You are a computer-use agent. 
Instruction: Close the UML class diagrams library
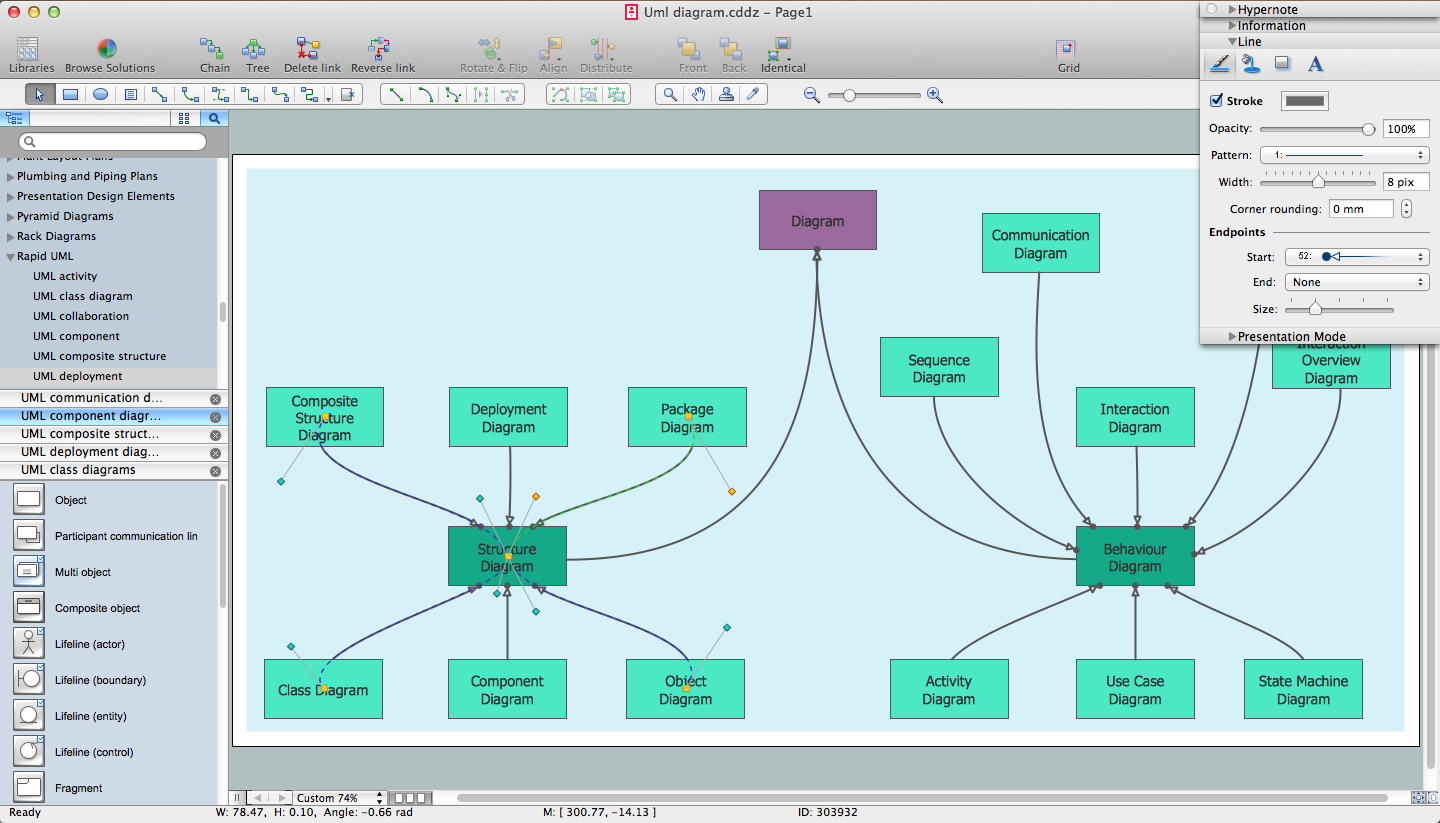[215, 471]
